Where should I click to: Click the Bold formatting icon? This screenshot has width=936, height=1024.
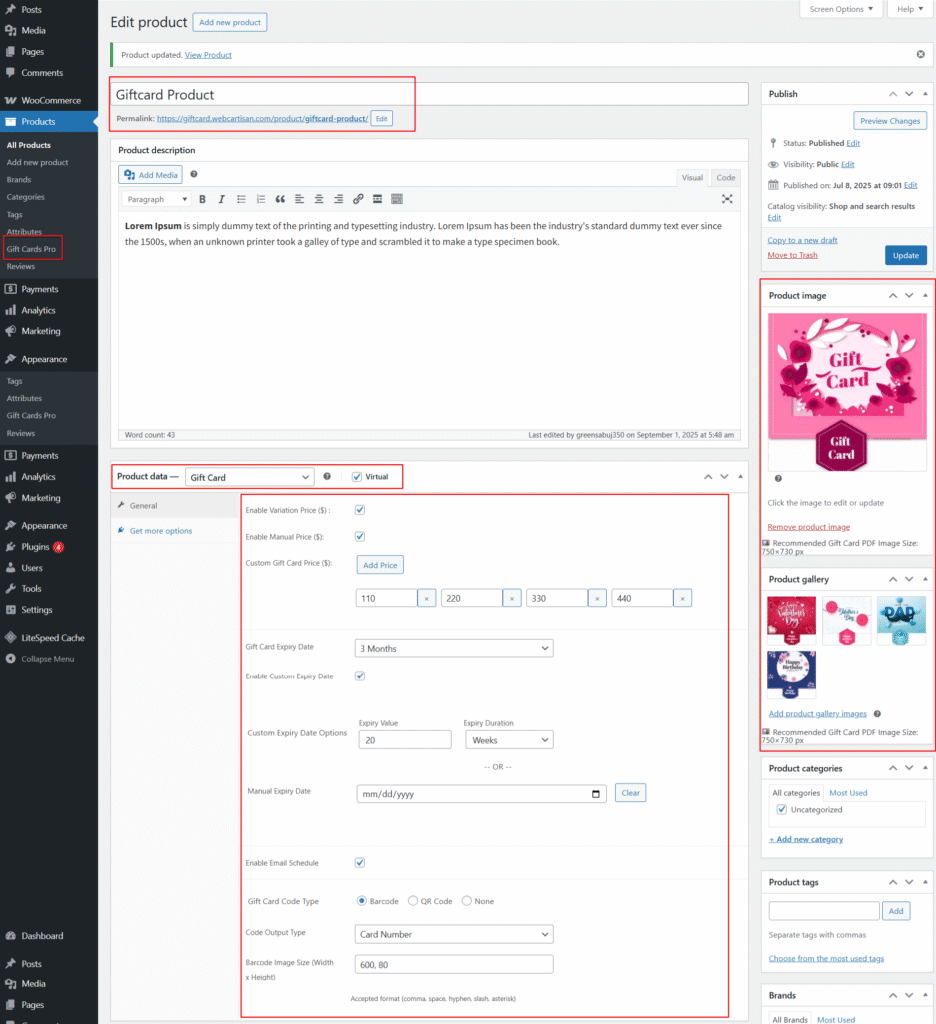[x=203, y=199]
